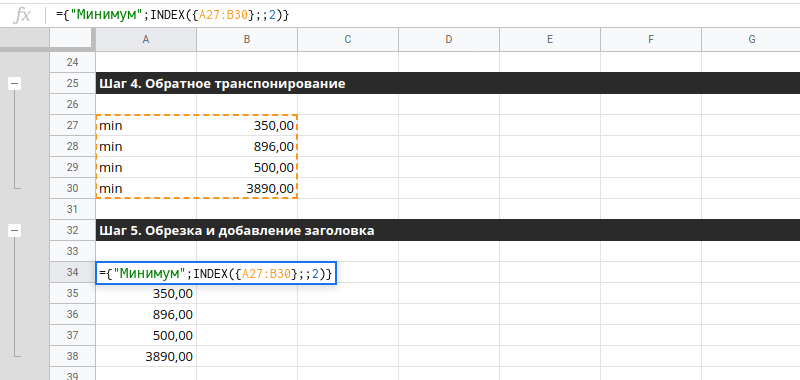800x380 pixels.
Task: Select row 37 header
Action: point(72,335)
